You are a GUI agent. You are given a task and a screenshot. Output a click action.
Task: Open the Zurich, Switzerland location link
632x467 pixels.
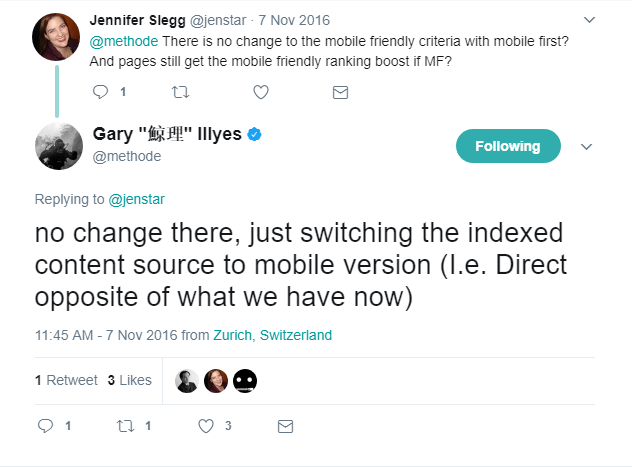coord(272,335)
